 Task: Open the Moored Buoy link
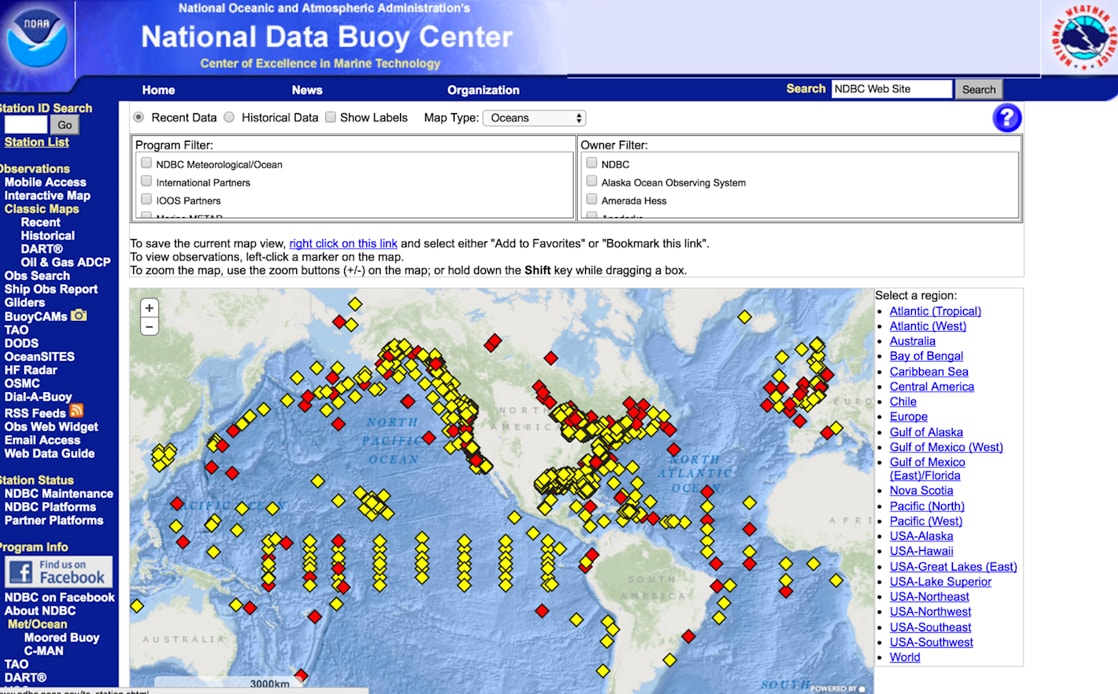61,637
